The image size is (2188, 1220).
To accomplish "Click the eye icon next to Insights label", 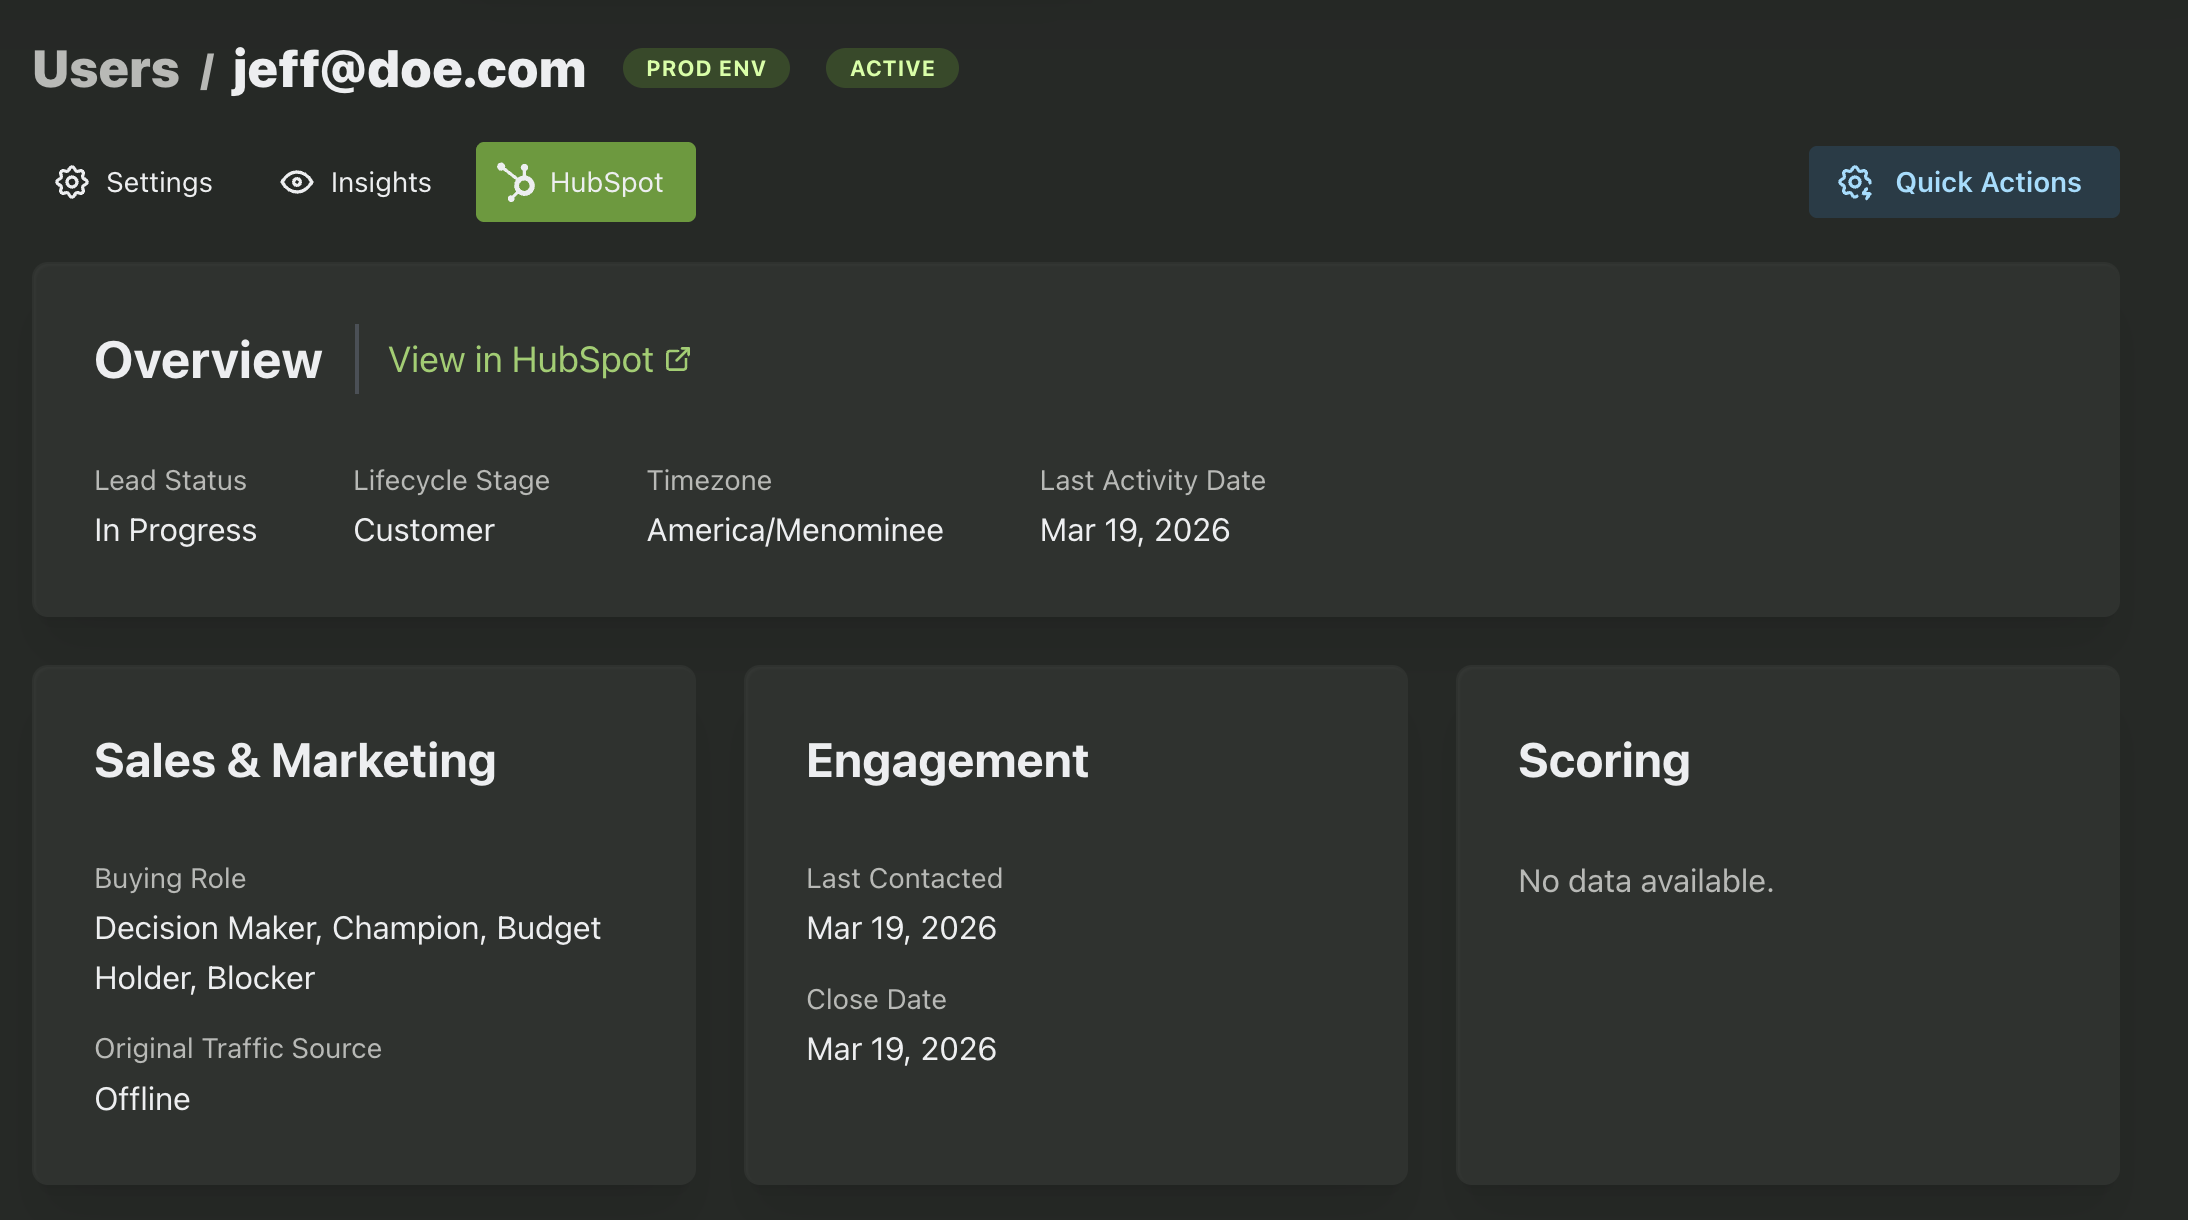I will pyautogui.click(x=296, y=182).
